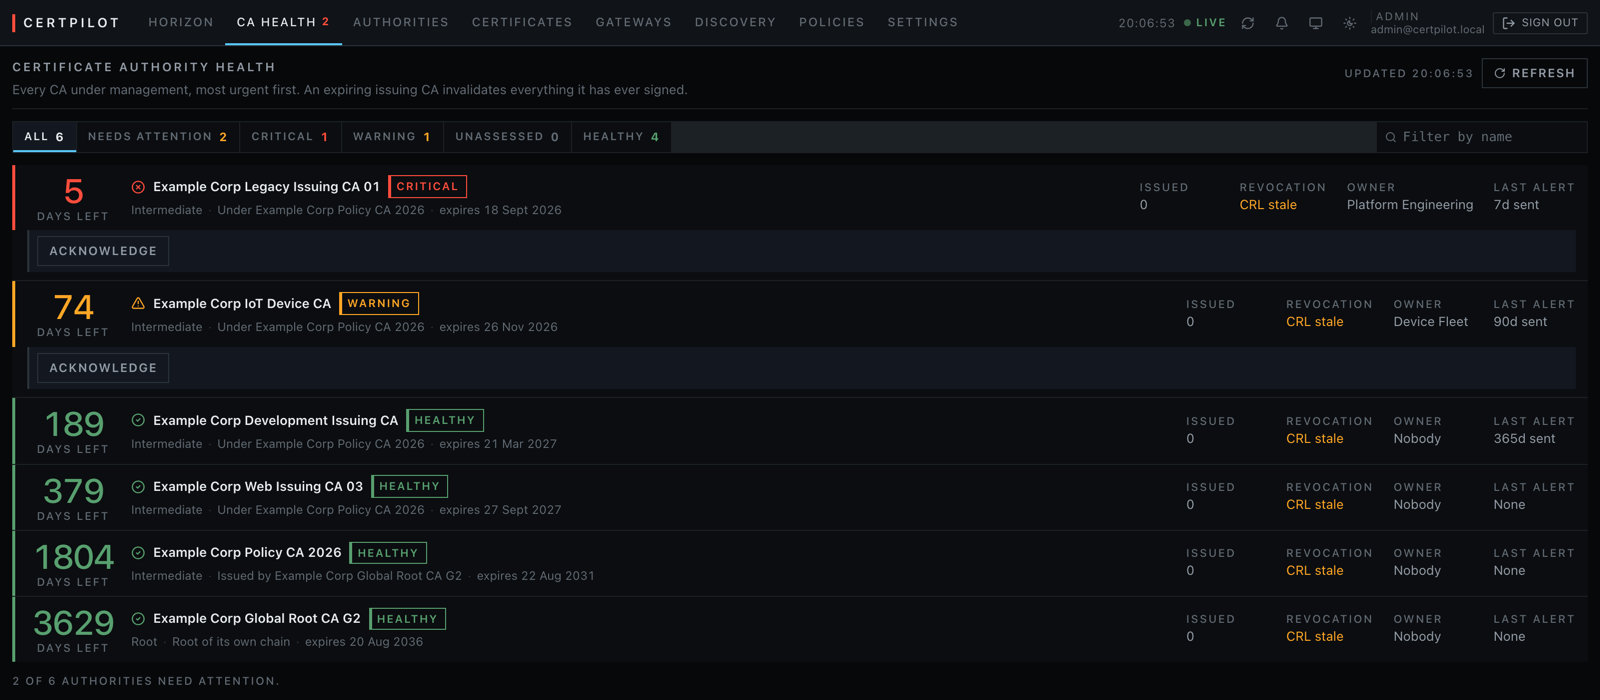
Task: Open the Gateways section
Action: click(634, 22)
